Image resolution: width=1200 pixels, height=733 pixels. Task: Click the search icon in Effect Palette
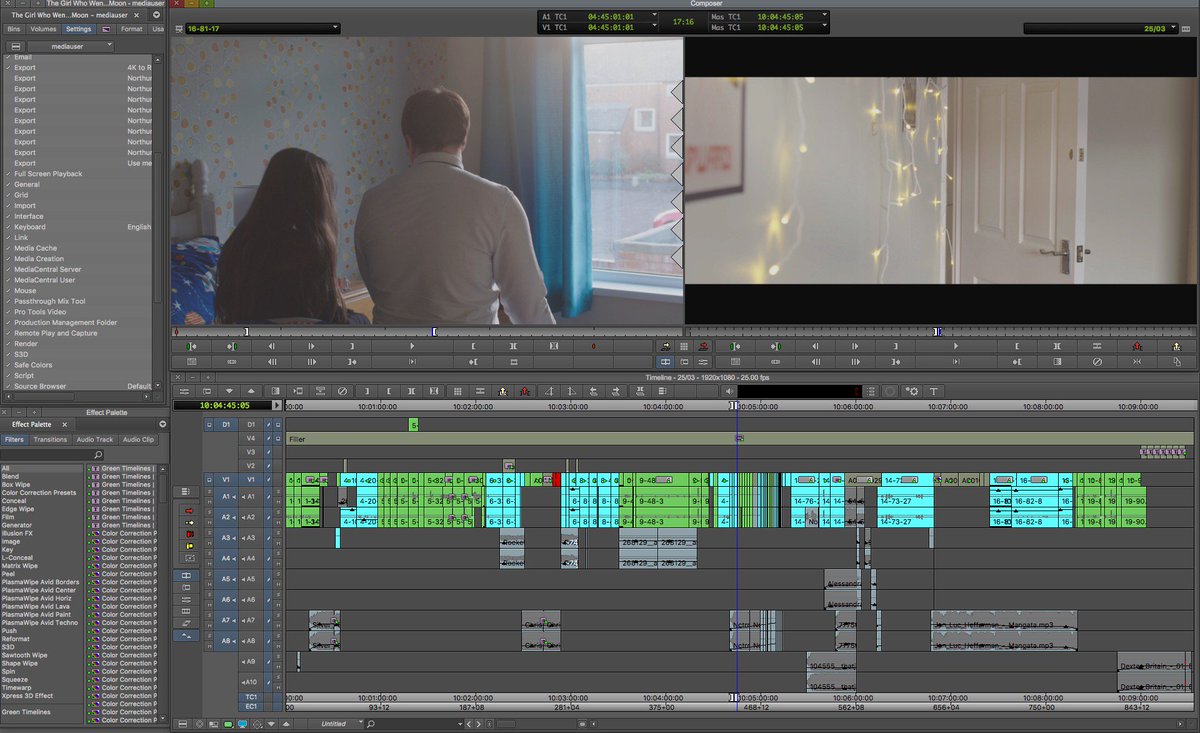click(x=98, y=455)
